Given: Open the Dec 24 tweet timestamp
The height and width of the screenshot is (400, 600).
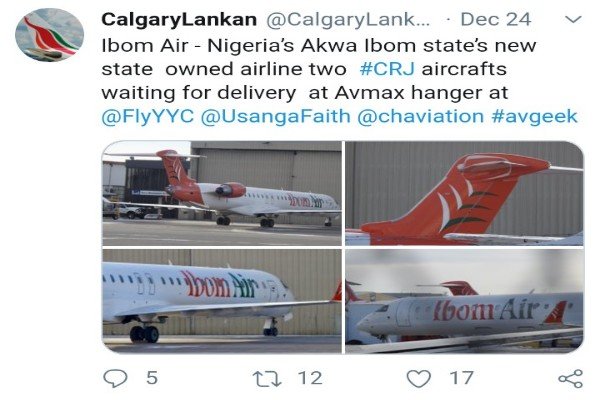Looking at the screenshot, I should pos(496,20).
